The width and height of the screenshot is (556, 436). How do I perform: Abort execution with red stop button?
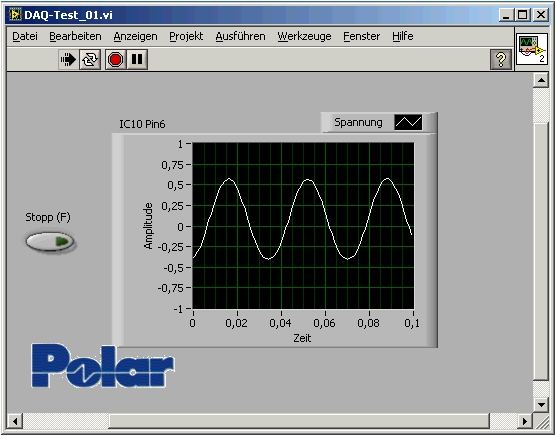tap(115, 59)
